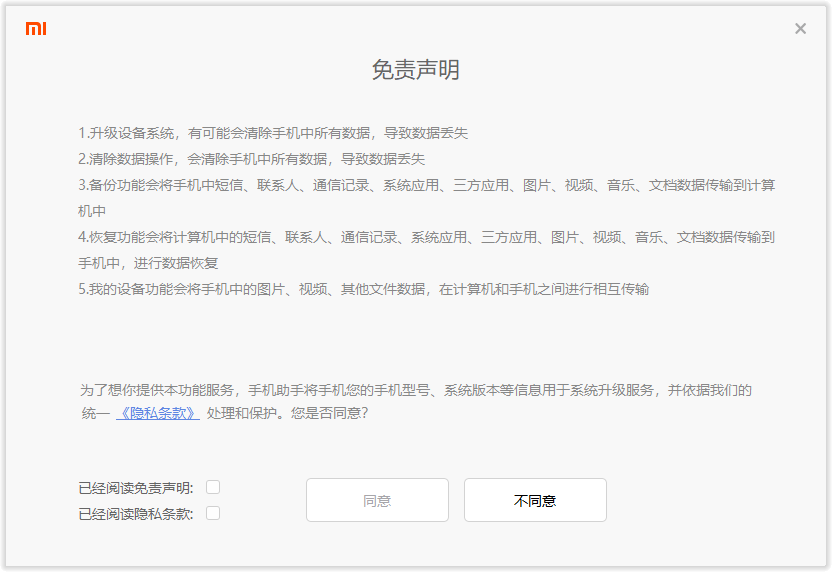This screenshot has width=832, height=572.
Task: Click the 已经阅读免责声明 label text
Action: click(x=136, y=488)
